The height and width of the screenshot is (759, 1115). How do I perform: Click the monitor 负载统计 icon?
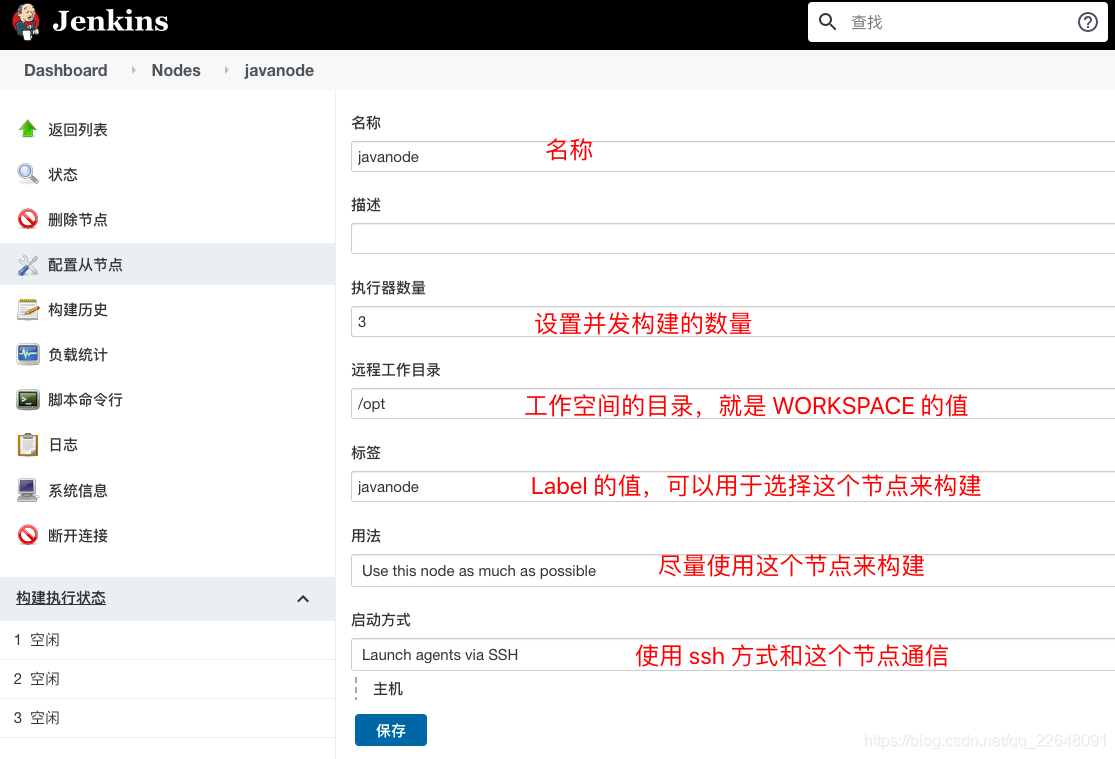28,354
